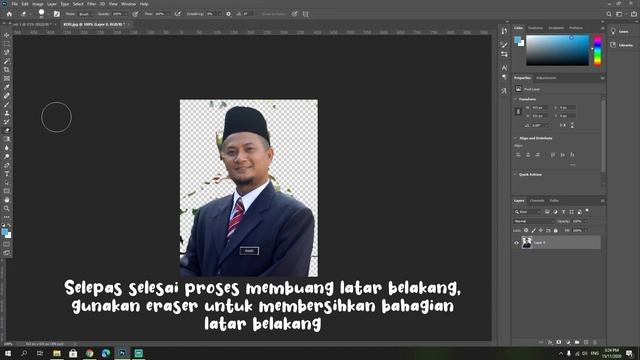Select the Dodge tool
This screenshot has width=640, height=360.
point(7,156)
